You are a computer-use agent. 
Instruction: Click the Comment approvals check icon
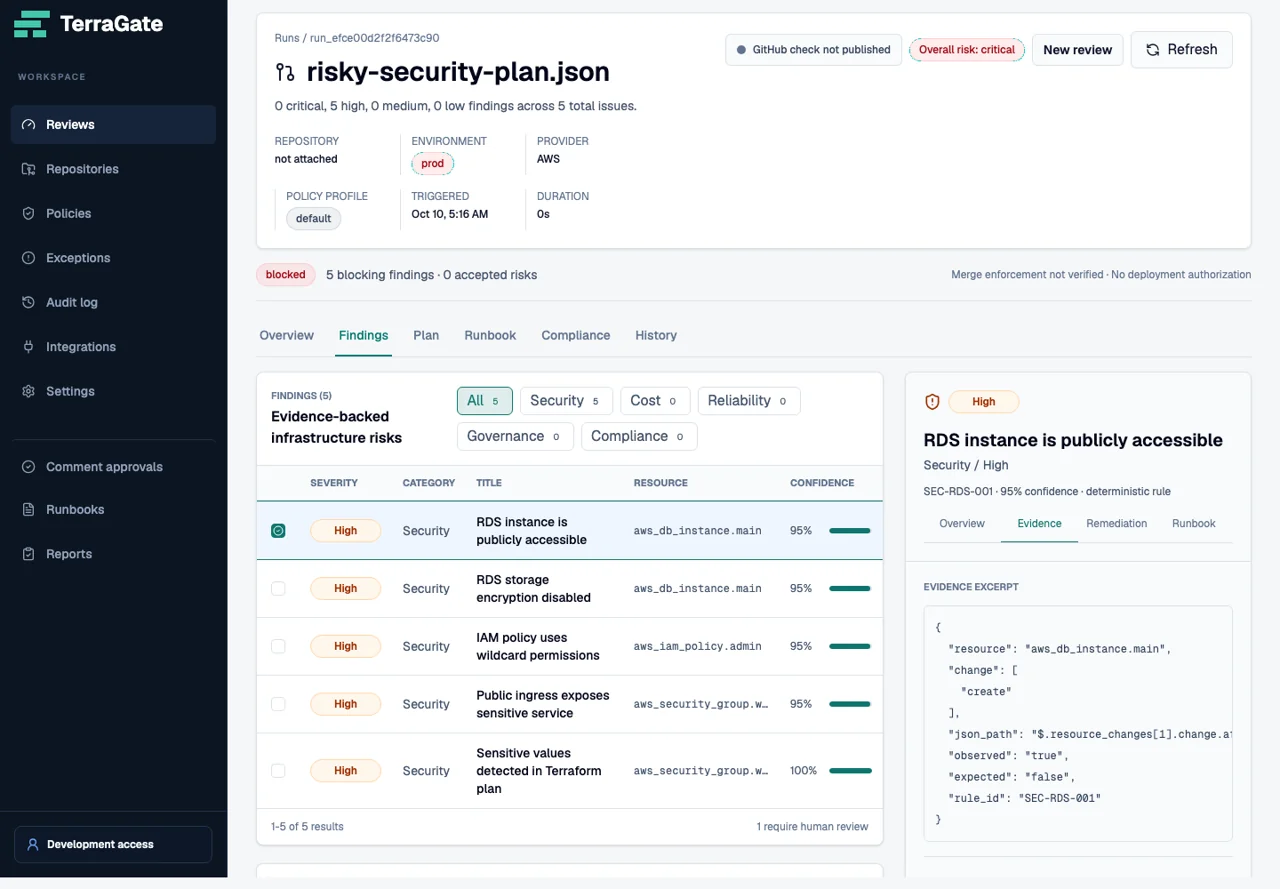click(28, 467)
